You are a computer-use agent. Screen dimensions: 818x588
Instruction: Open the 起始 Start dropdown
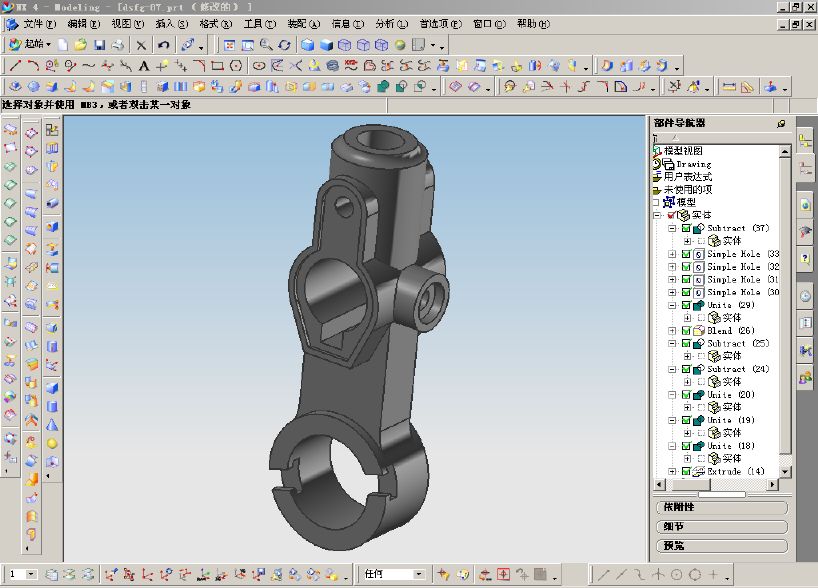pyautogui.click(x=30, y=44)
